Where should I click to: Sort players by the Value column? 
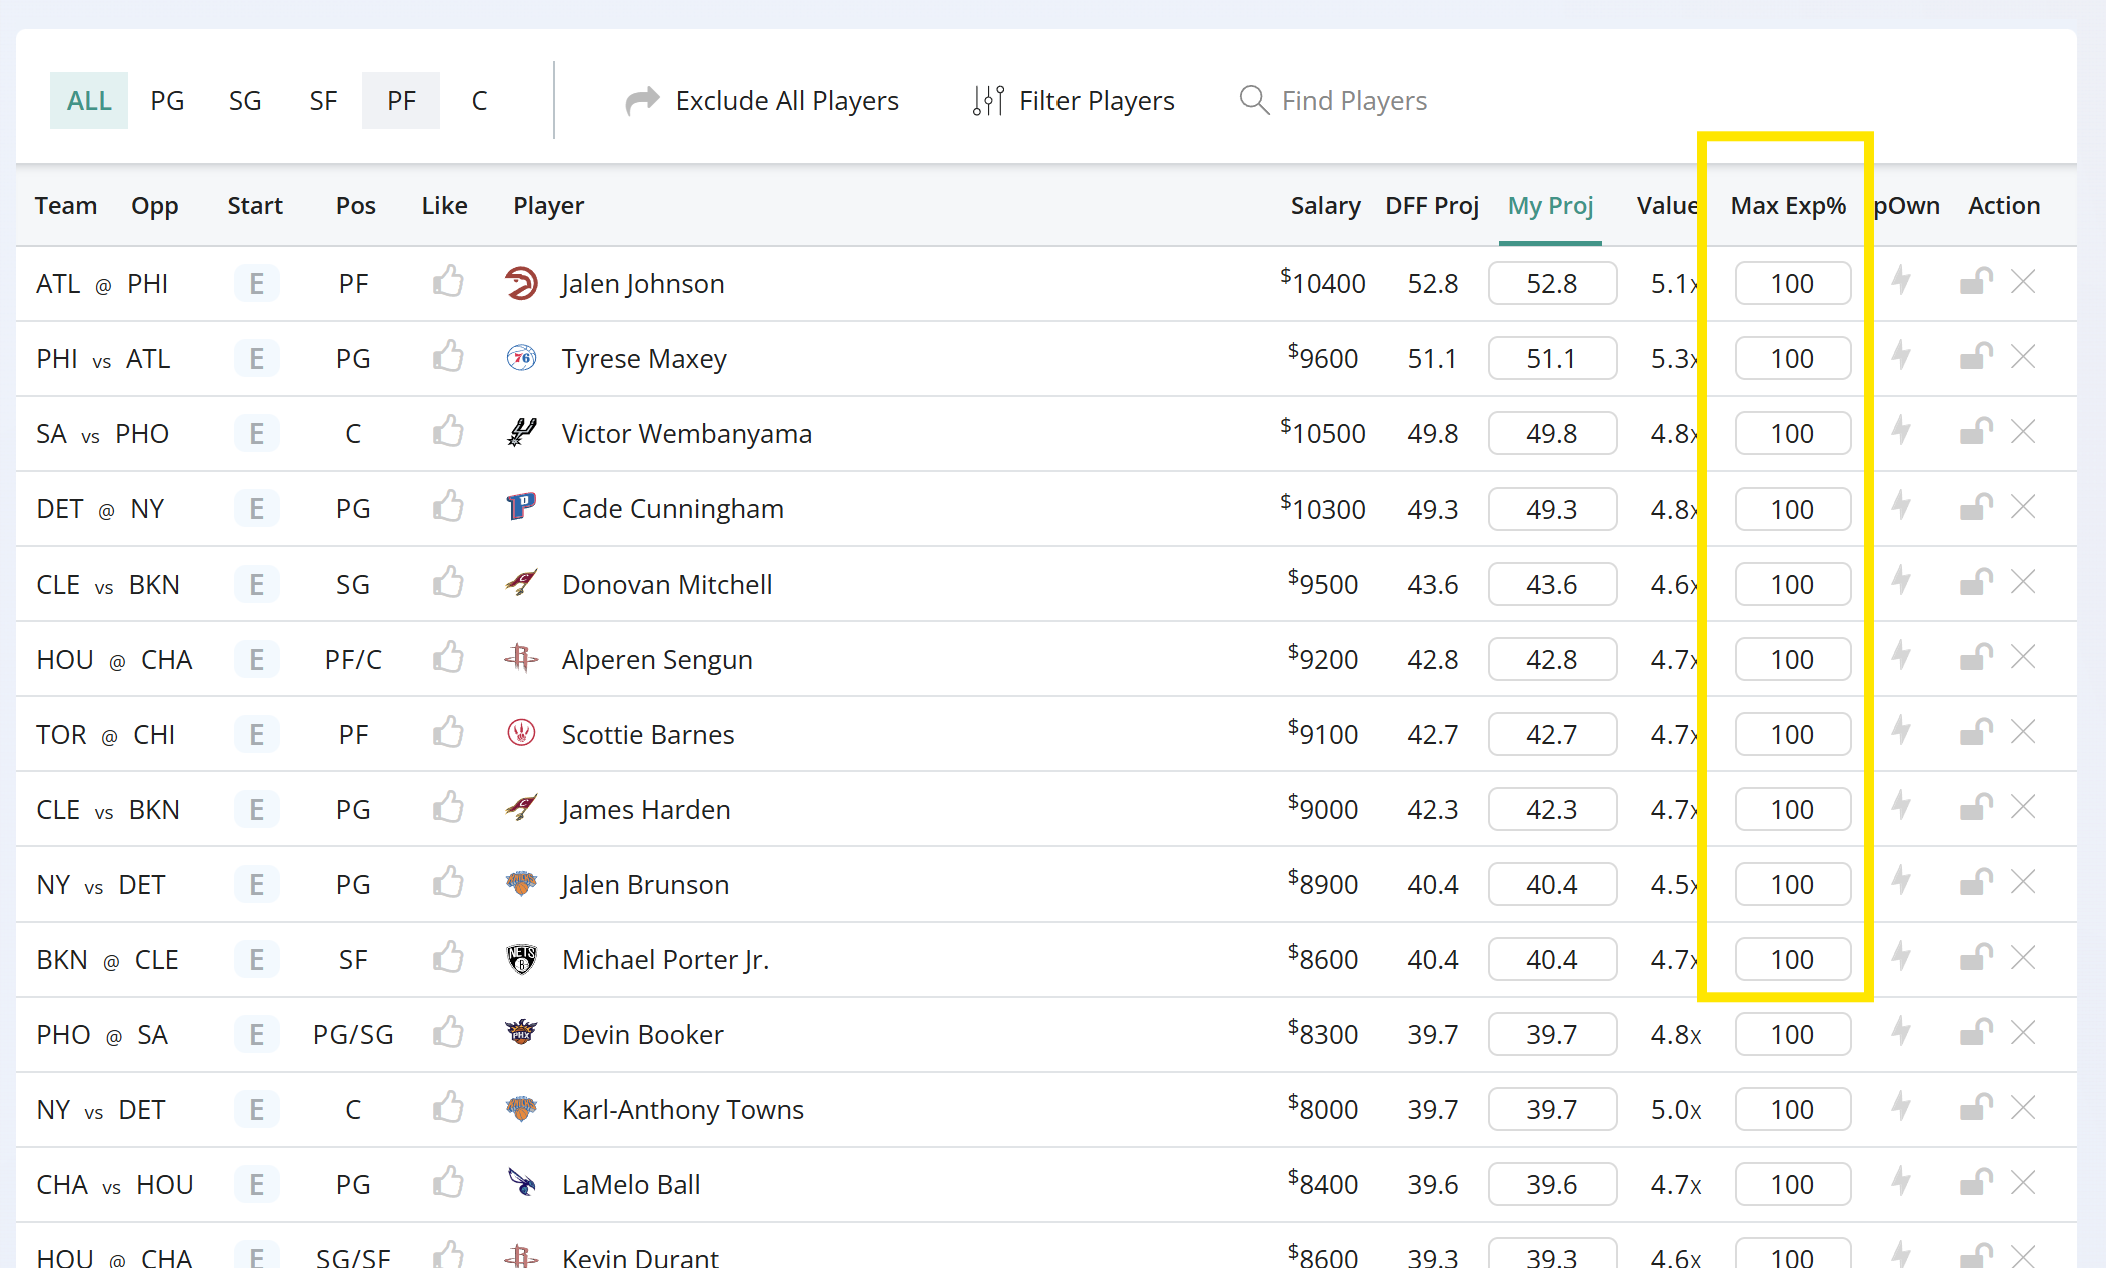[x=1666, y=206]
